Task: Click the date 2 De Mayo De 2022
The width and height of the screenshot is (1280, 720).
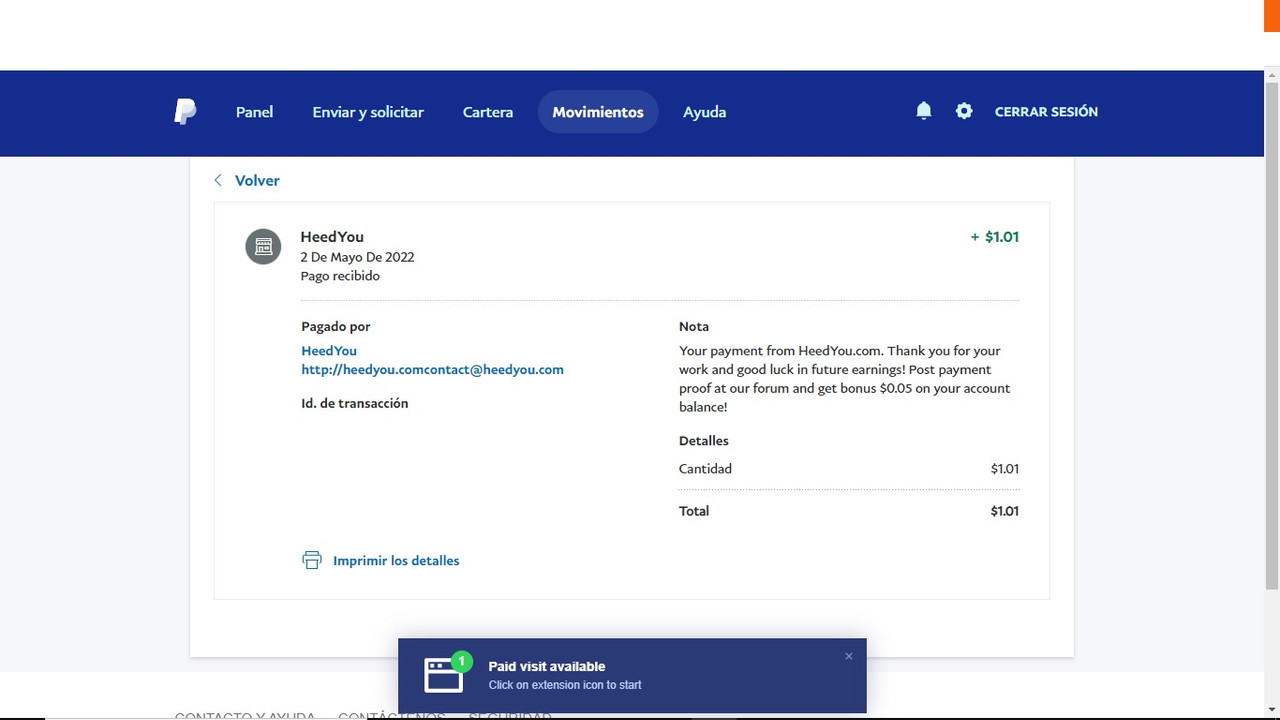Action: coord(357,257)
